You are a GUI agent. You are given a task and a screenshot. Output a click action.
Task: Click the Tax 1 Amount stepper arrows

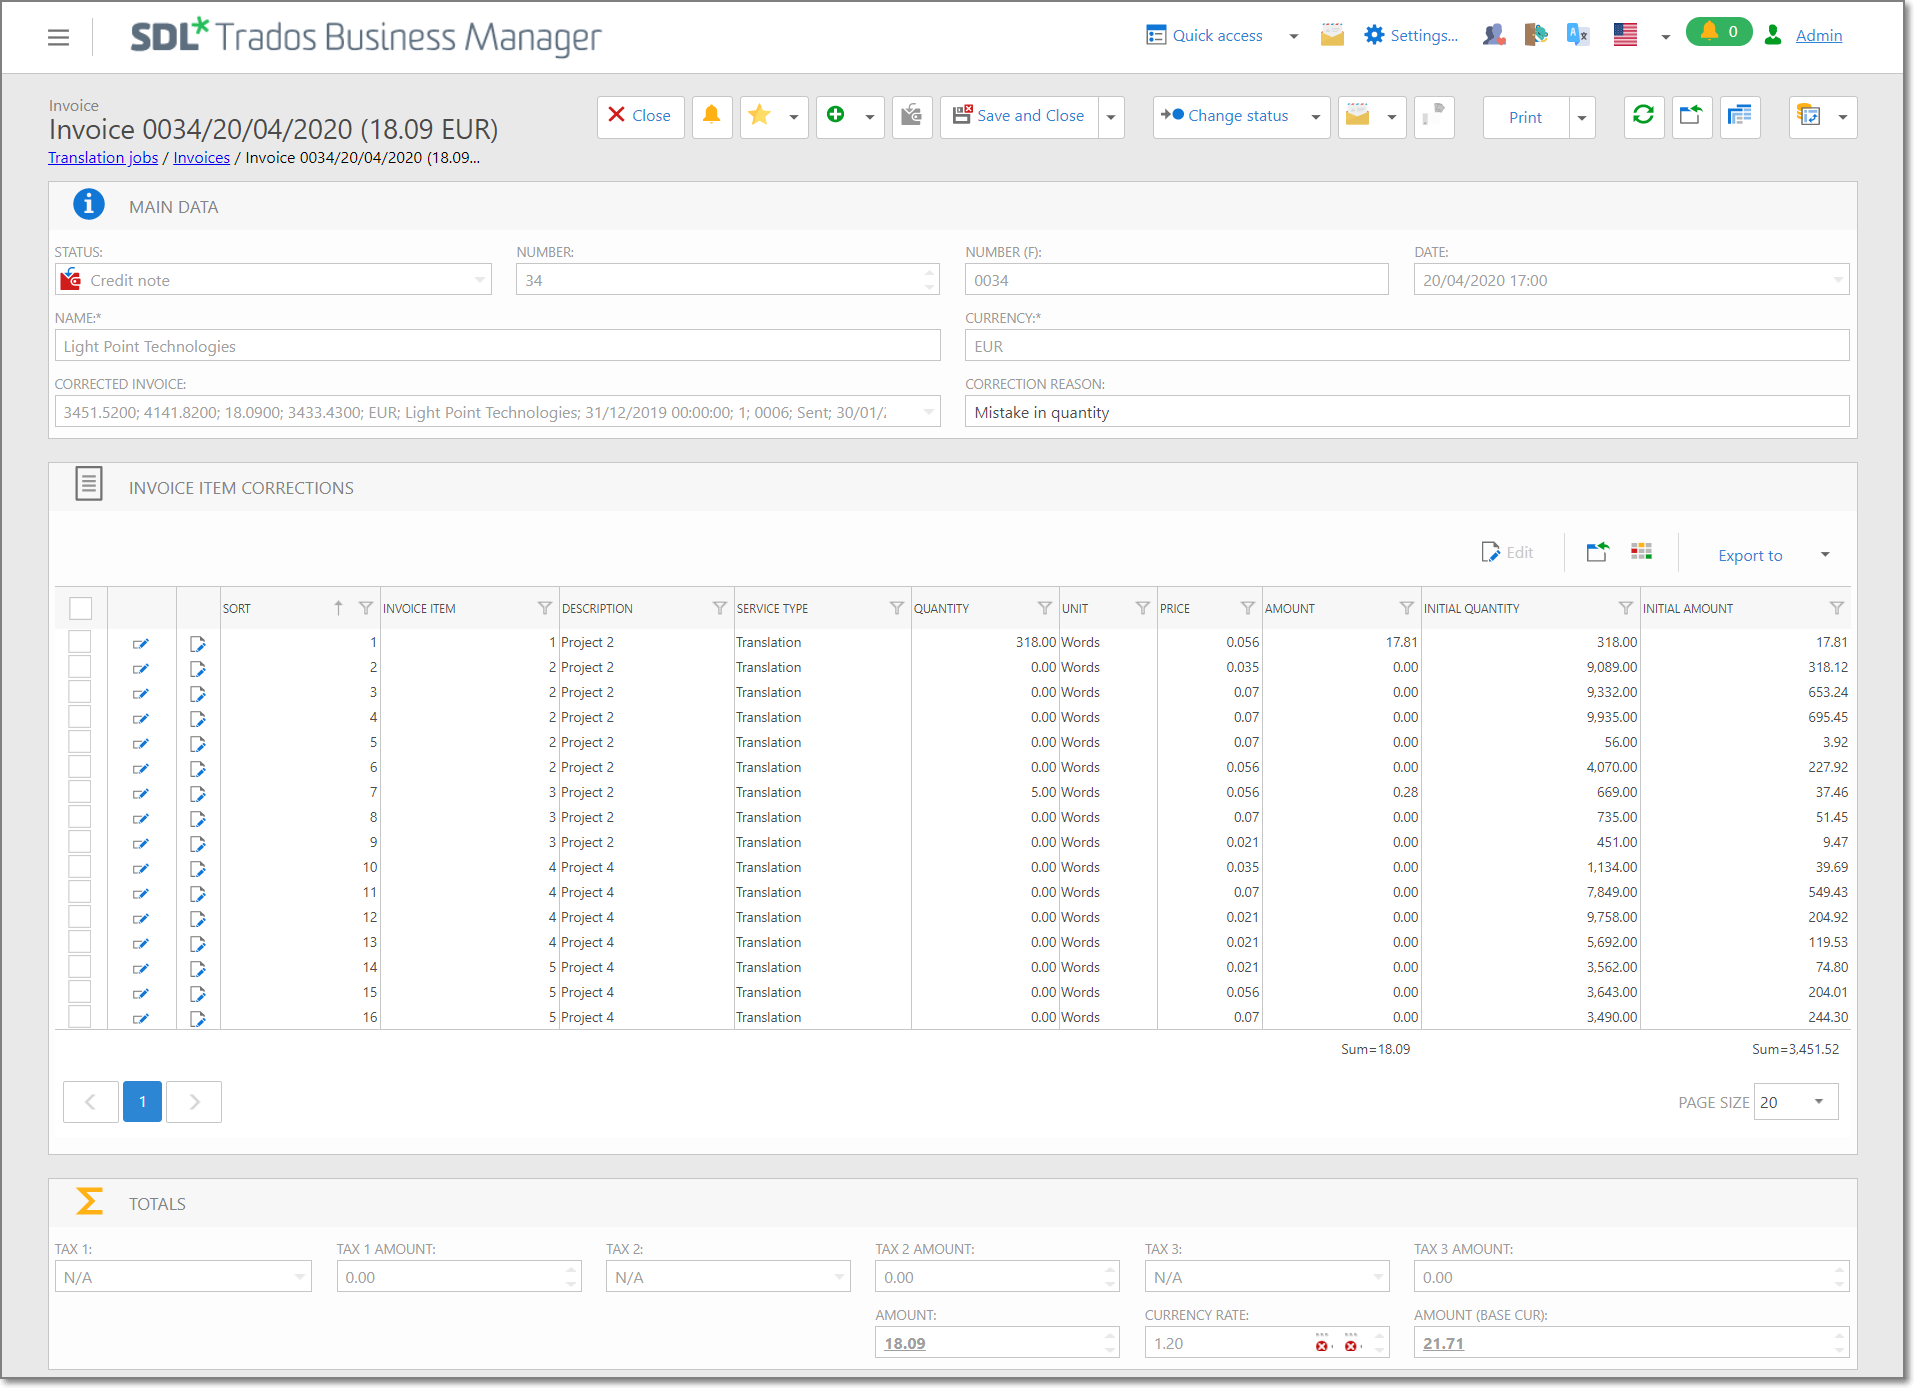[571, 1277]
